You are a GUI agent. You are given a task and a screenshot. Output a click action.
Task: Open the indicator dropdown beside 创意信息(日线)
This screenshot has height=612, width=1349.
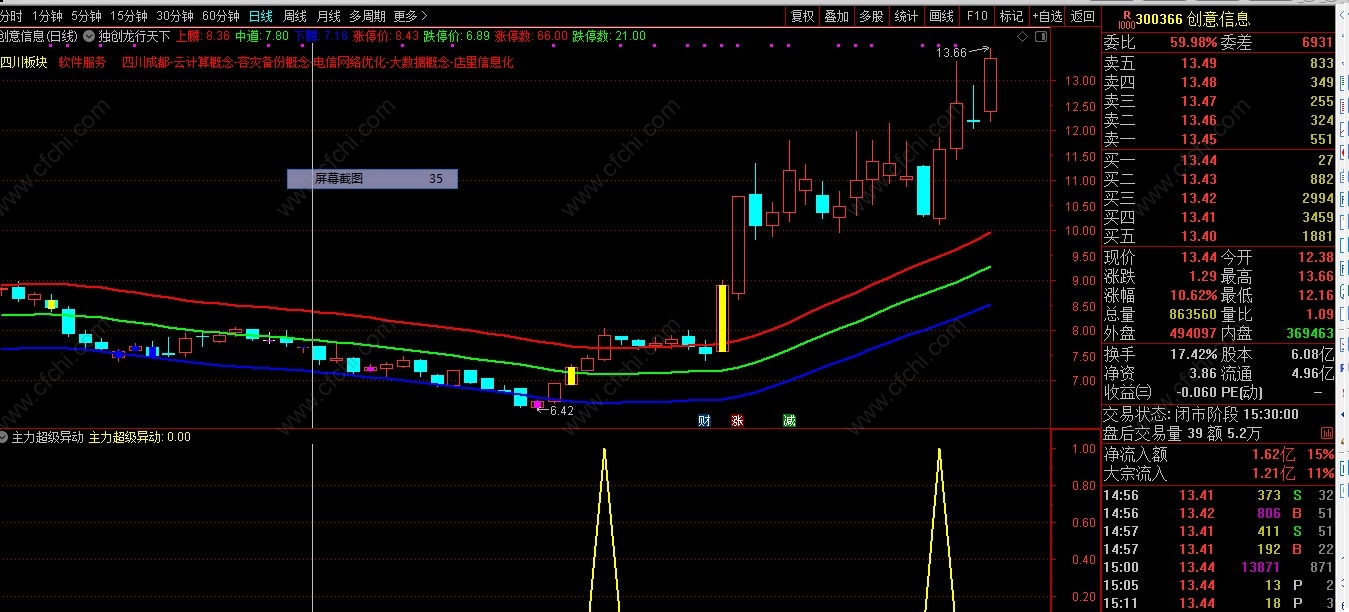coord(90,36)
